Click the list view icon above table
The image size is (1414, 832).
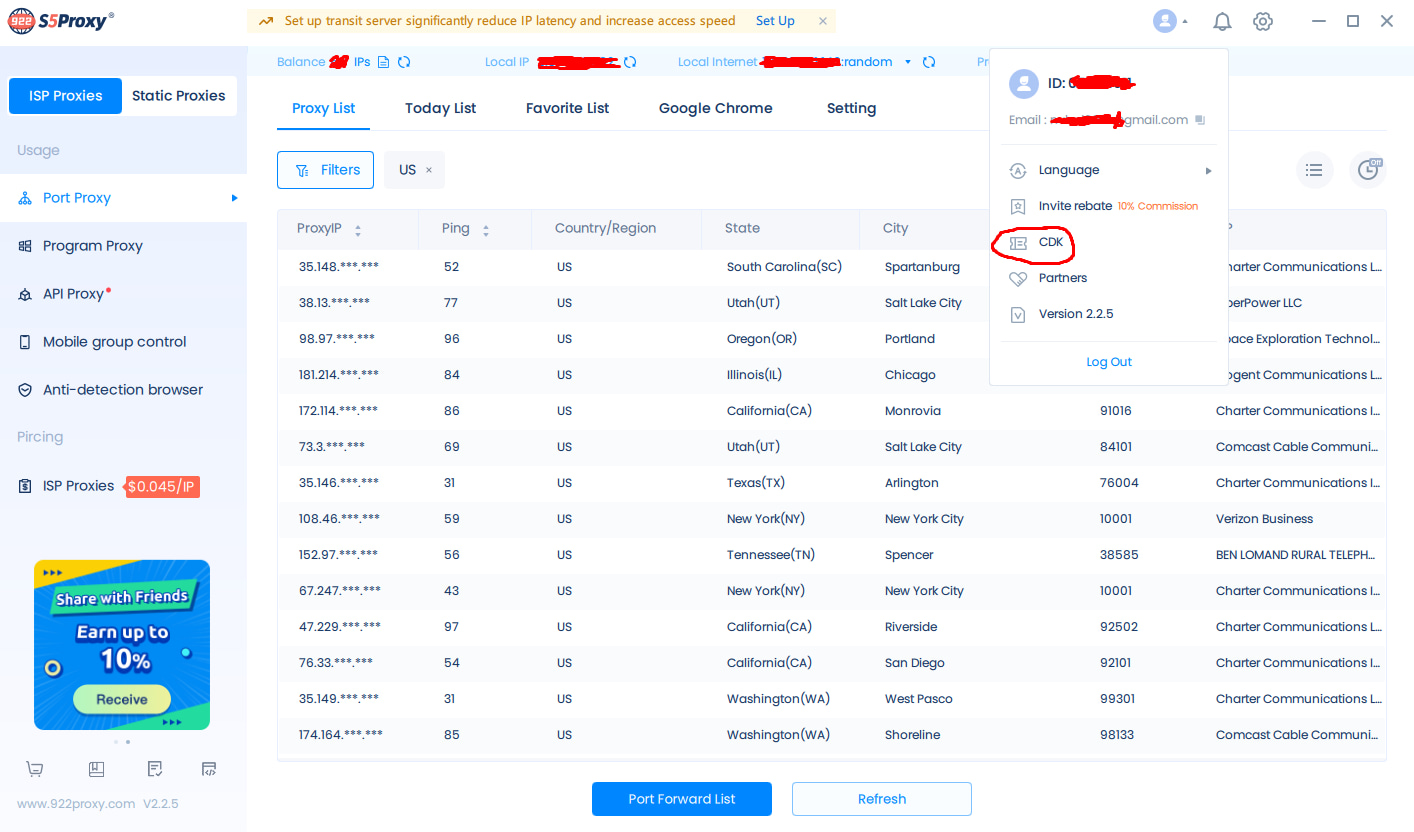[1314, 170]
